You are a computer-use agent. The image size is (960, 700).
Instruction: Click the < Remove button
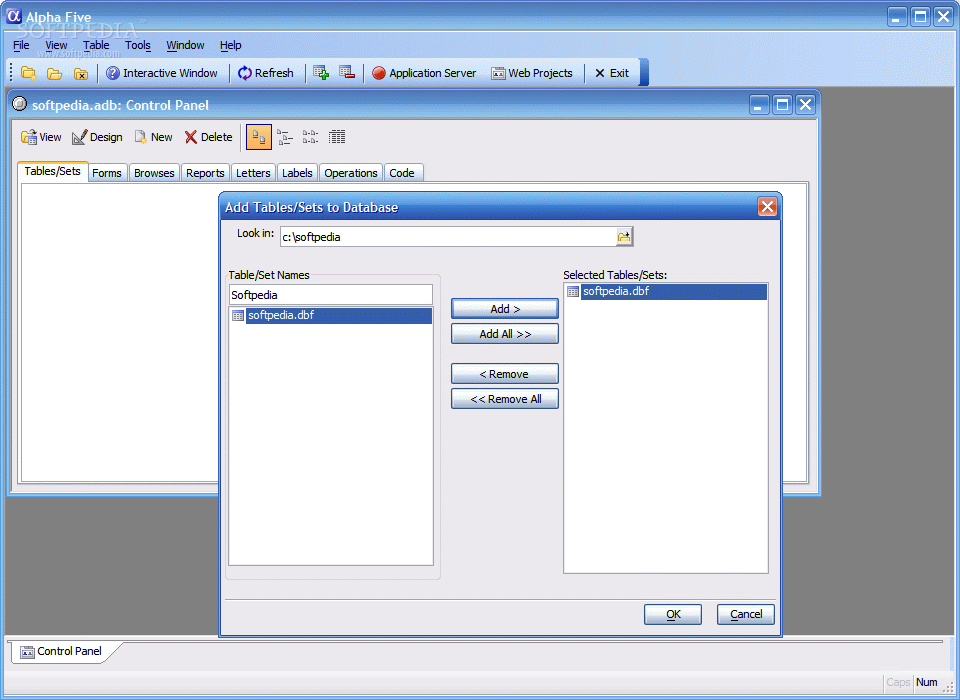tap(505, 374)
